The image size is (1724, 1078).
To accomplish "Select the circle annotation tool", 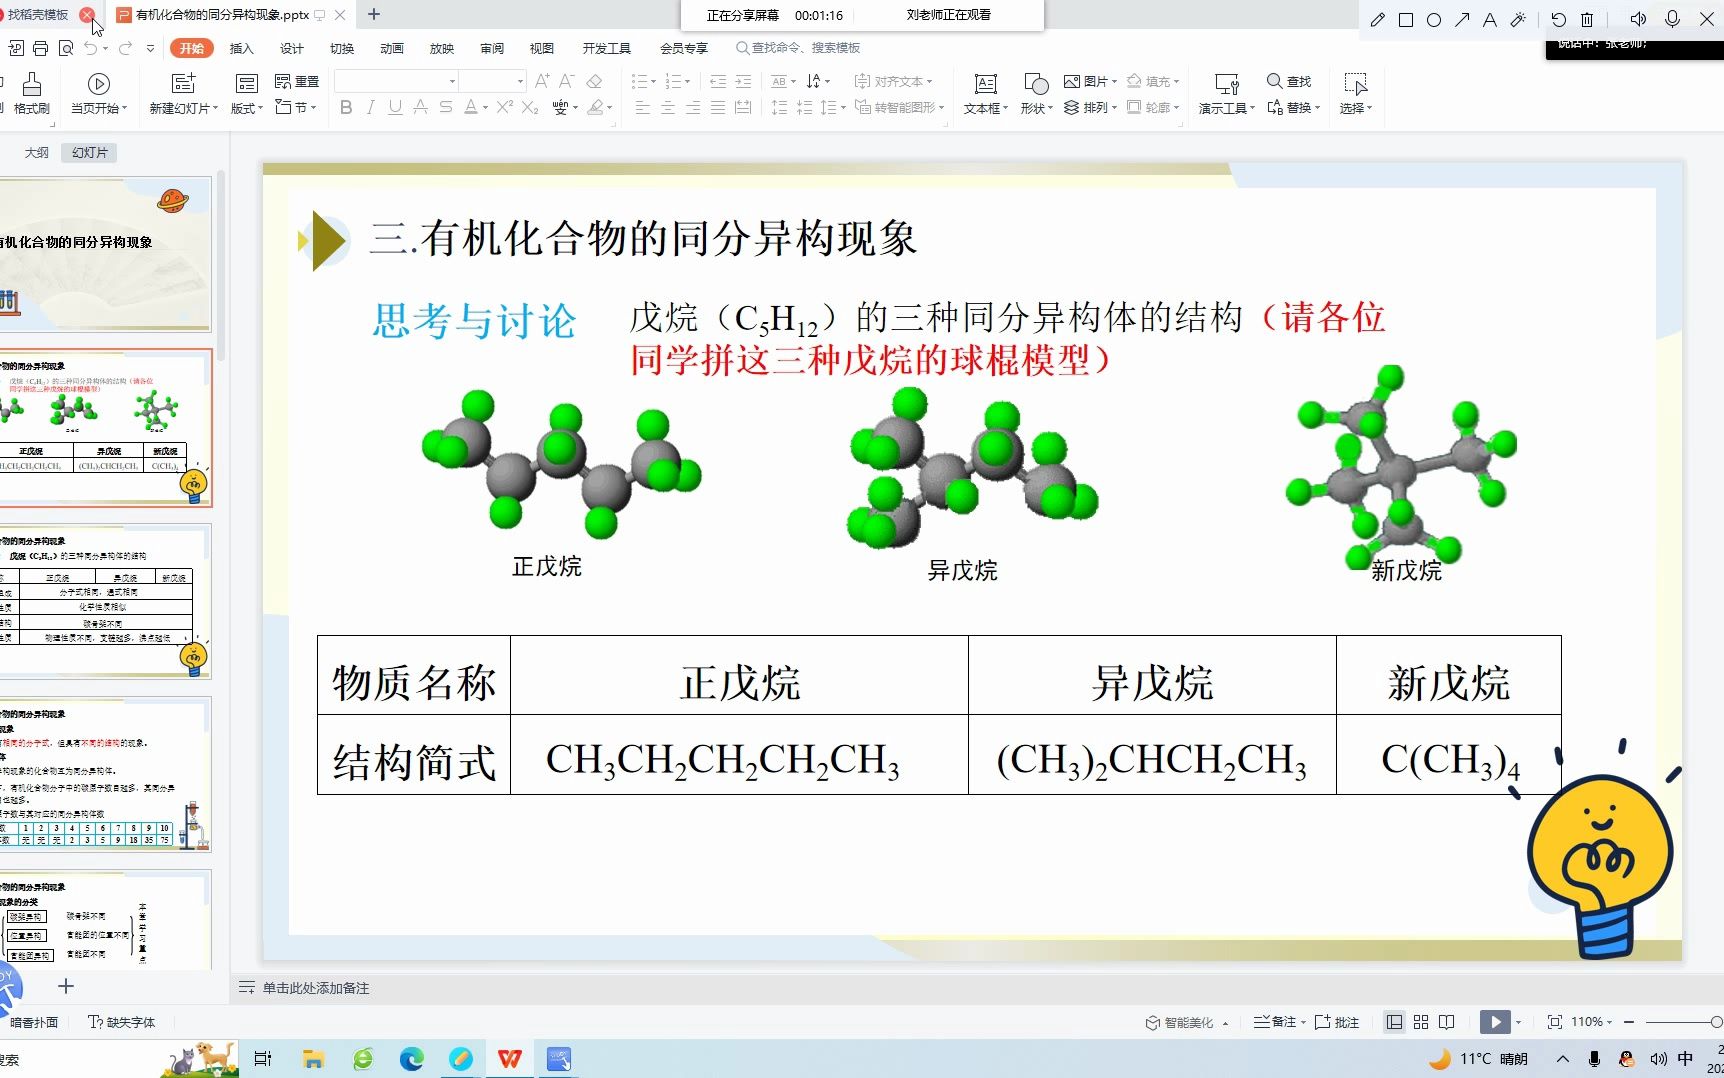I will (x=1433, y=20).
